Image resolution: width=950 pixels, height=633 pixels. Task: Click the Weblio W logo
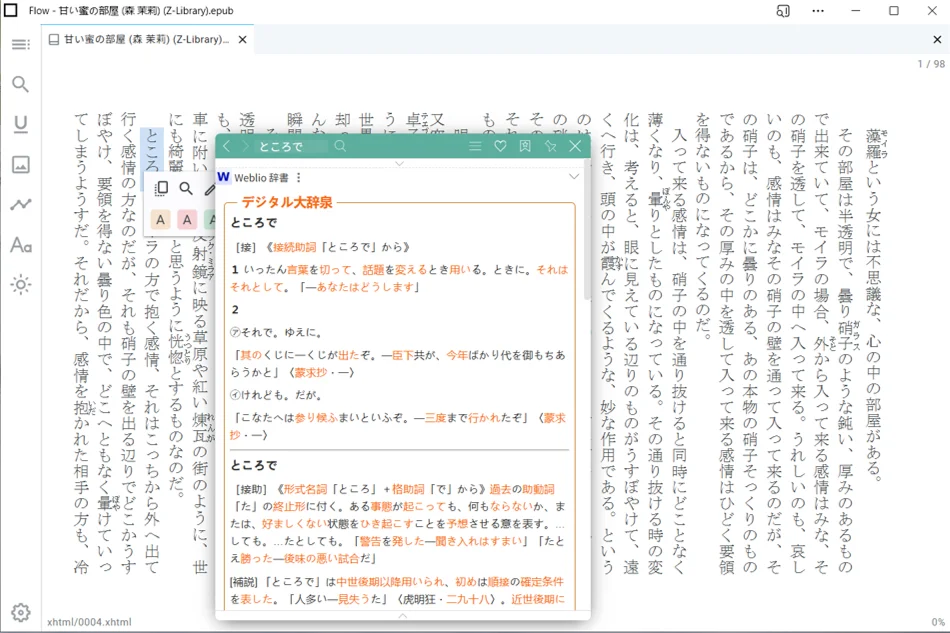click(224, 177)
